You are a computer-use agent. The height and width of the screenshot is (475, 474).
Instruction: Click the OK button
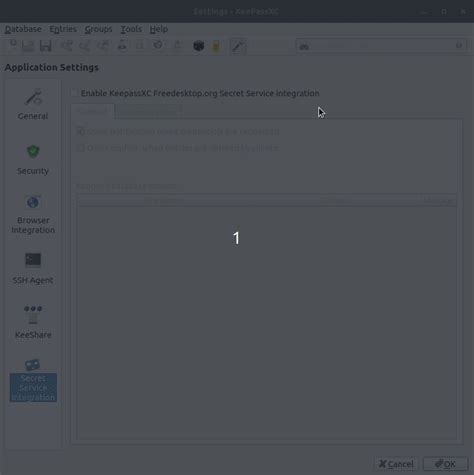(445, 464)
